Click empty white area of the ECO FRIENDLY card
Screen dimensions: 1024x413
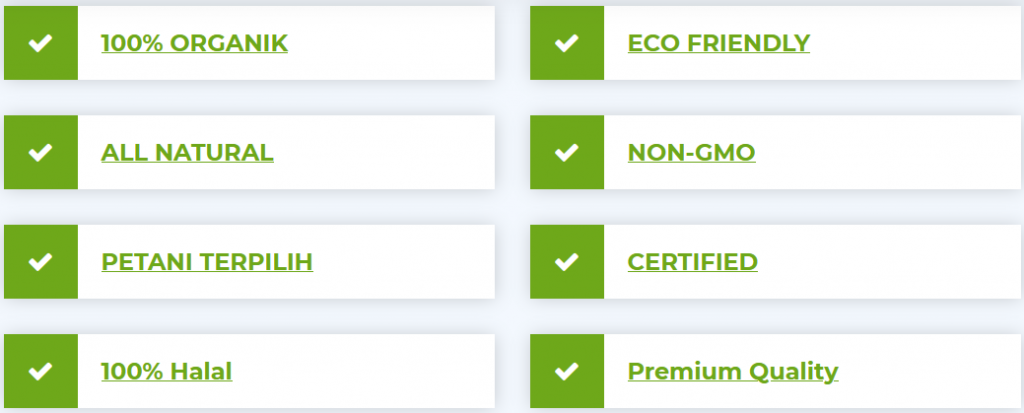920,43
